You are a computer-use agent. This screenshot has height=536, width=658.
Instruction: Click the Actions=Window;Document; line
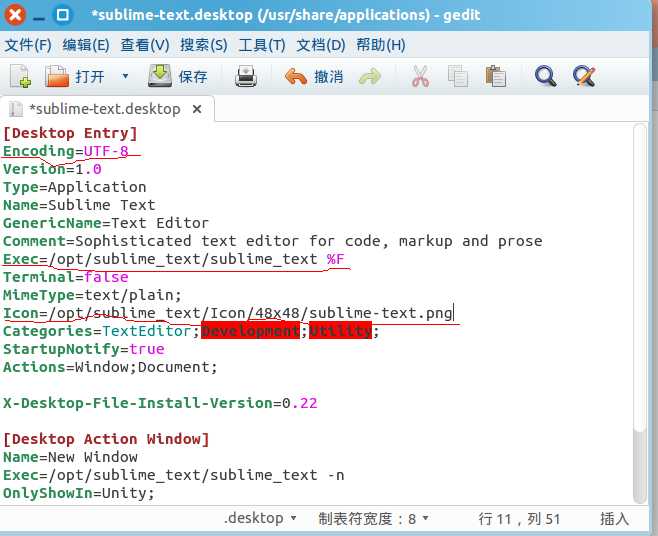click(x=110, y=367)
